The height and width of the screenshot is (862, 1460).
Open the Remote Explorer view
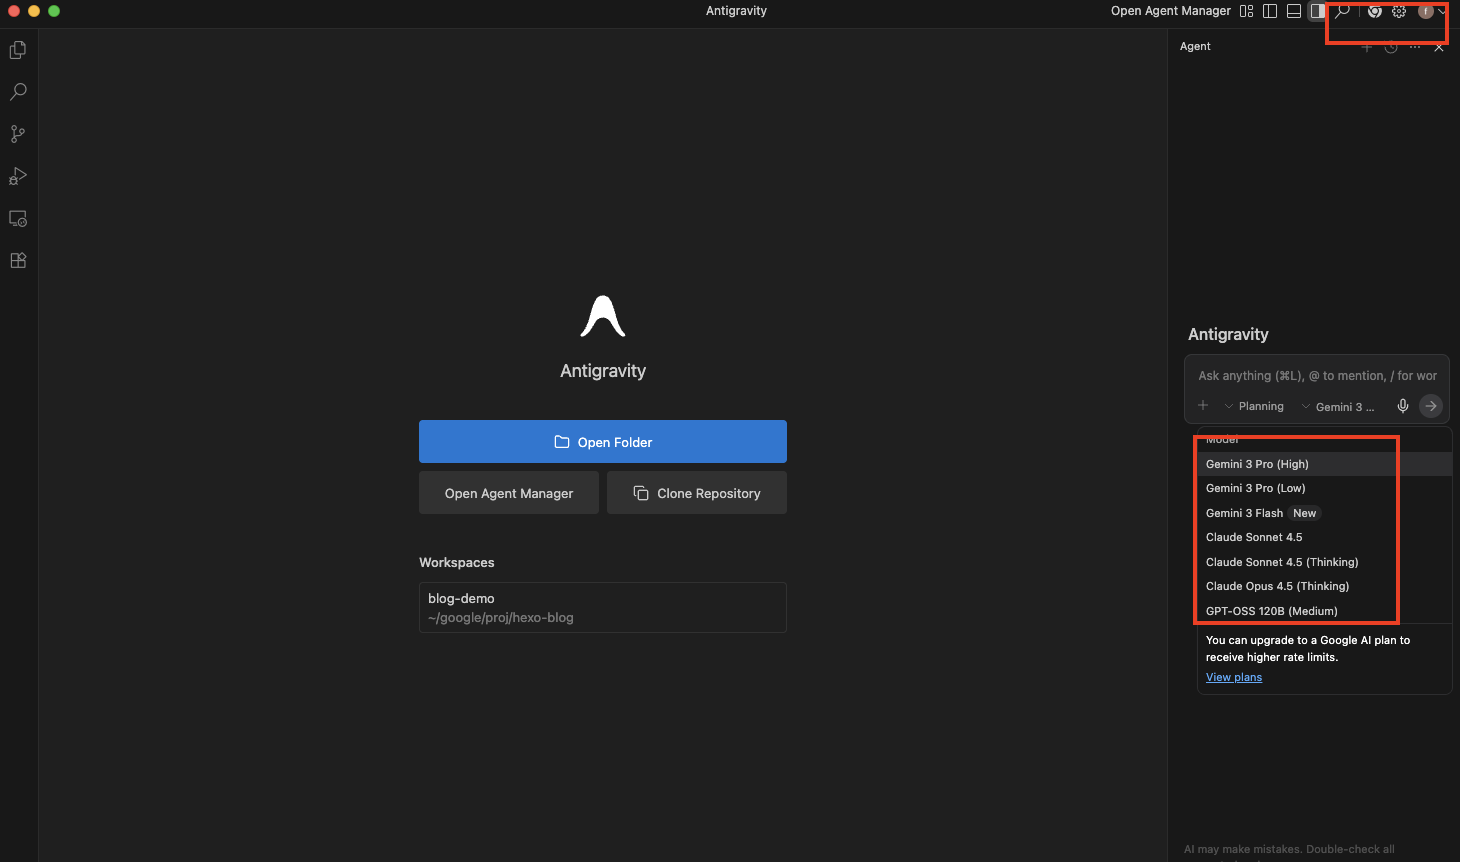[18, 218]
